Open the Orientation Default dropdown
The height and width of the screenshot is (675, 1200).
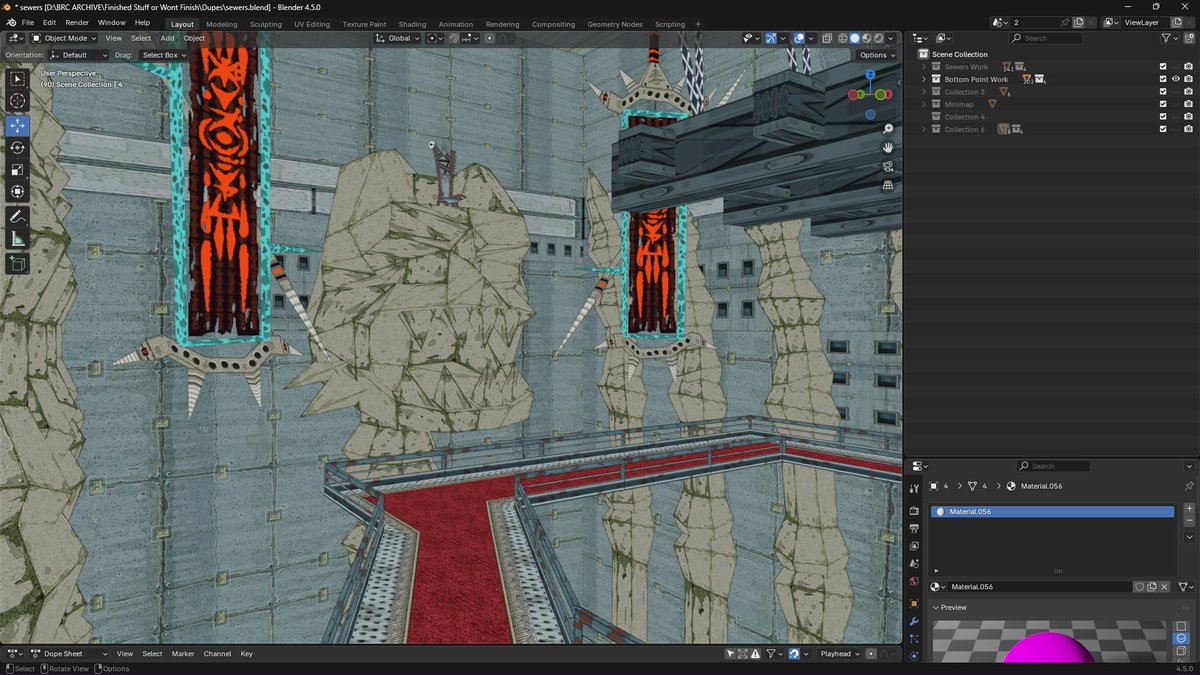point(79,55)
